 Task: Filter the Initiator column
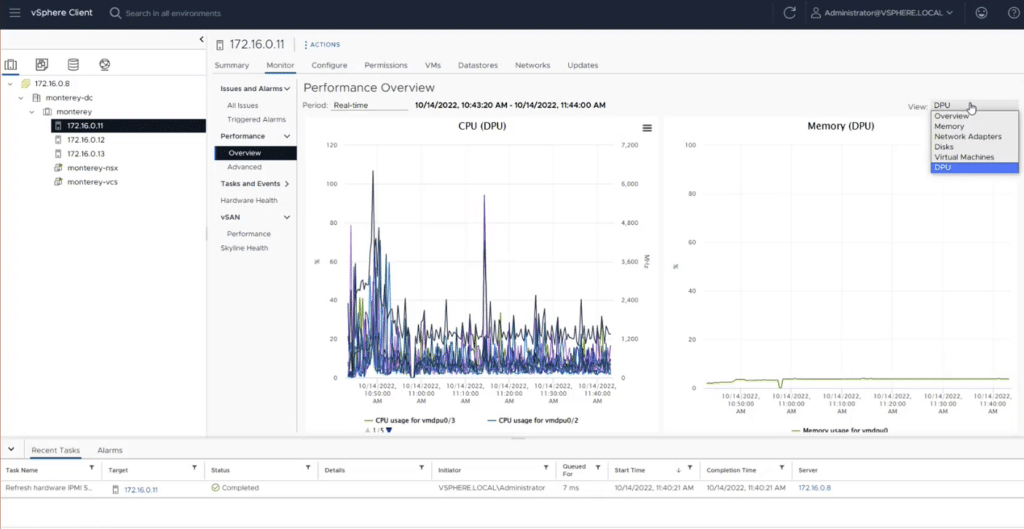click(546, 468)
